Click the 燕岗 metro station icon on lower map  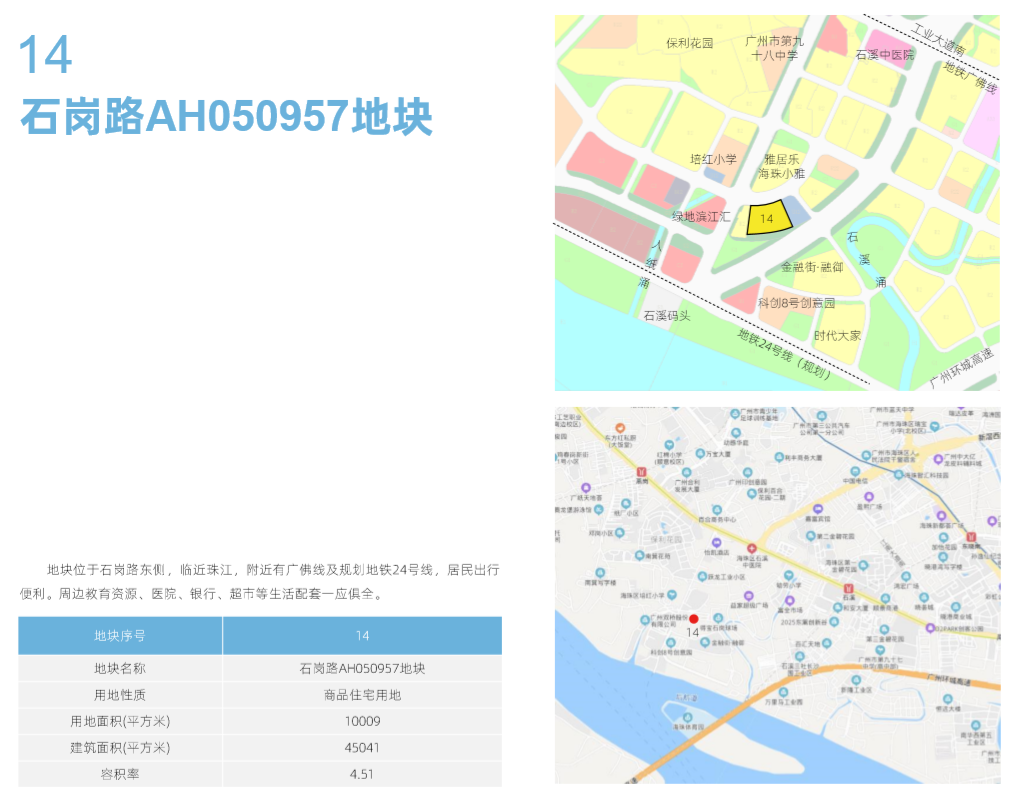(x=642, y=472)
